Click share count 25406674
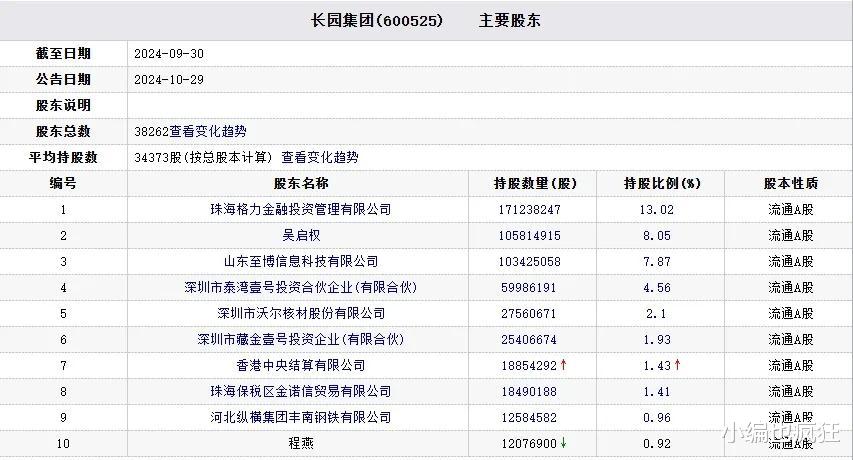This screenshot has height=460, width=853. [529, 340]
